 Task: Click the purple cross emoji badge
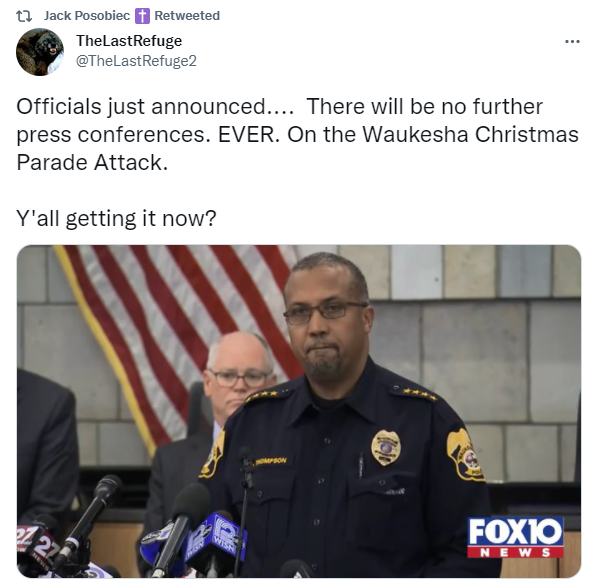(142, 16)
